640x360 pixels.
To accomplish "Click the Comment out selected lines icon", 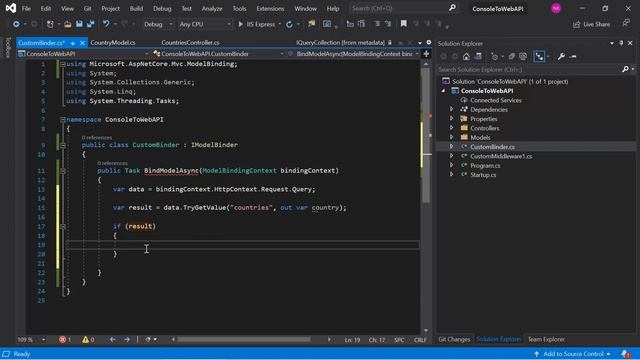I will click(x=377, y=24).
